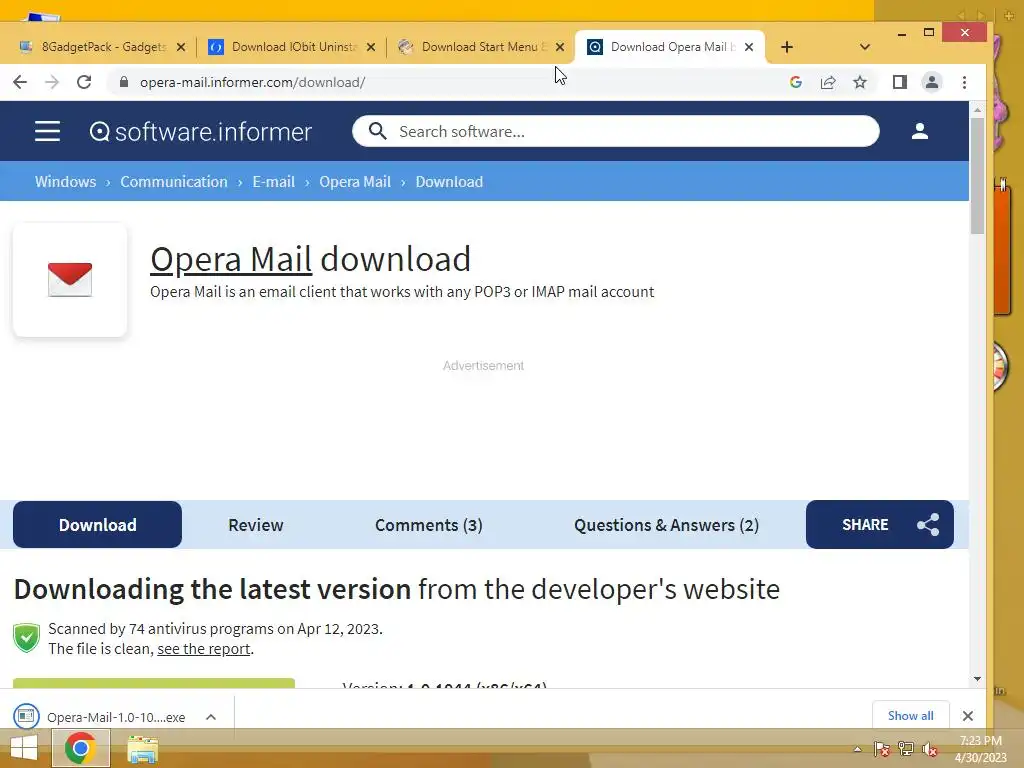Click the browser forward arrow
This screenshot has width=1024, height=768.
[x=52, y=82]
